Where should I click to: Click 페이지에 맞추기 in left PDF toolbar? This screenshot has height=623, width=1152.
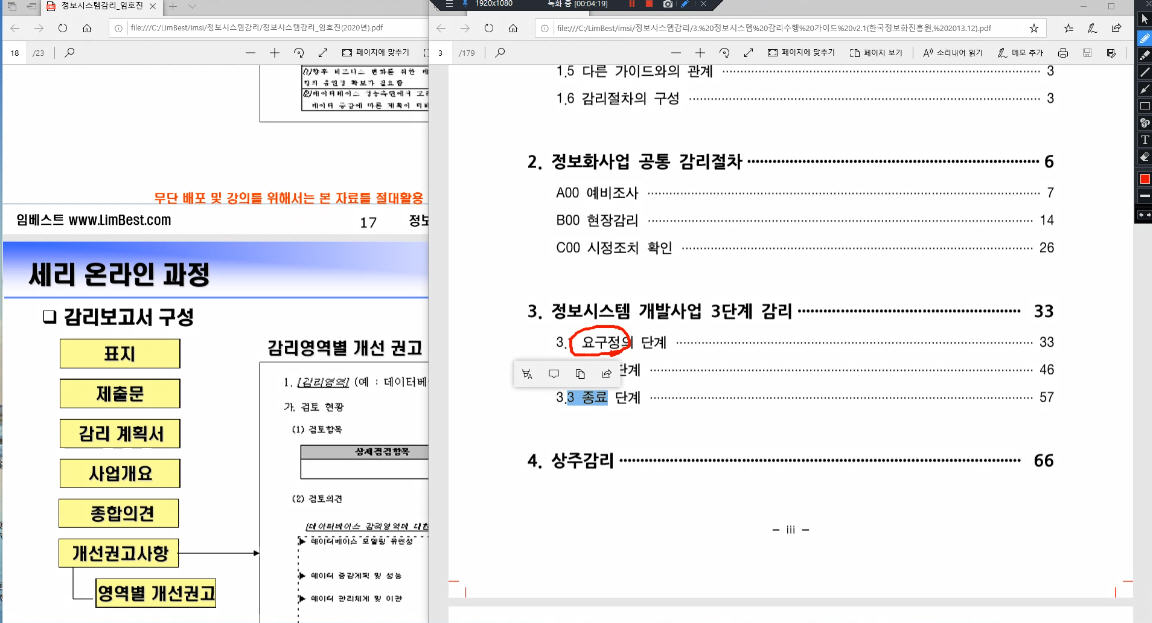[375, 53]
